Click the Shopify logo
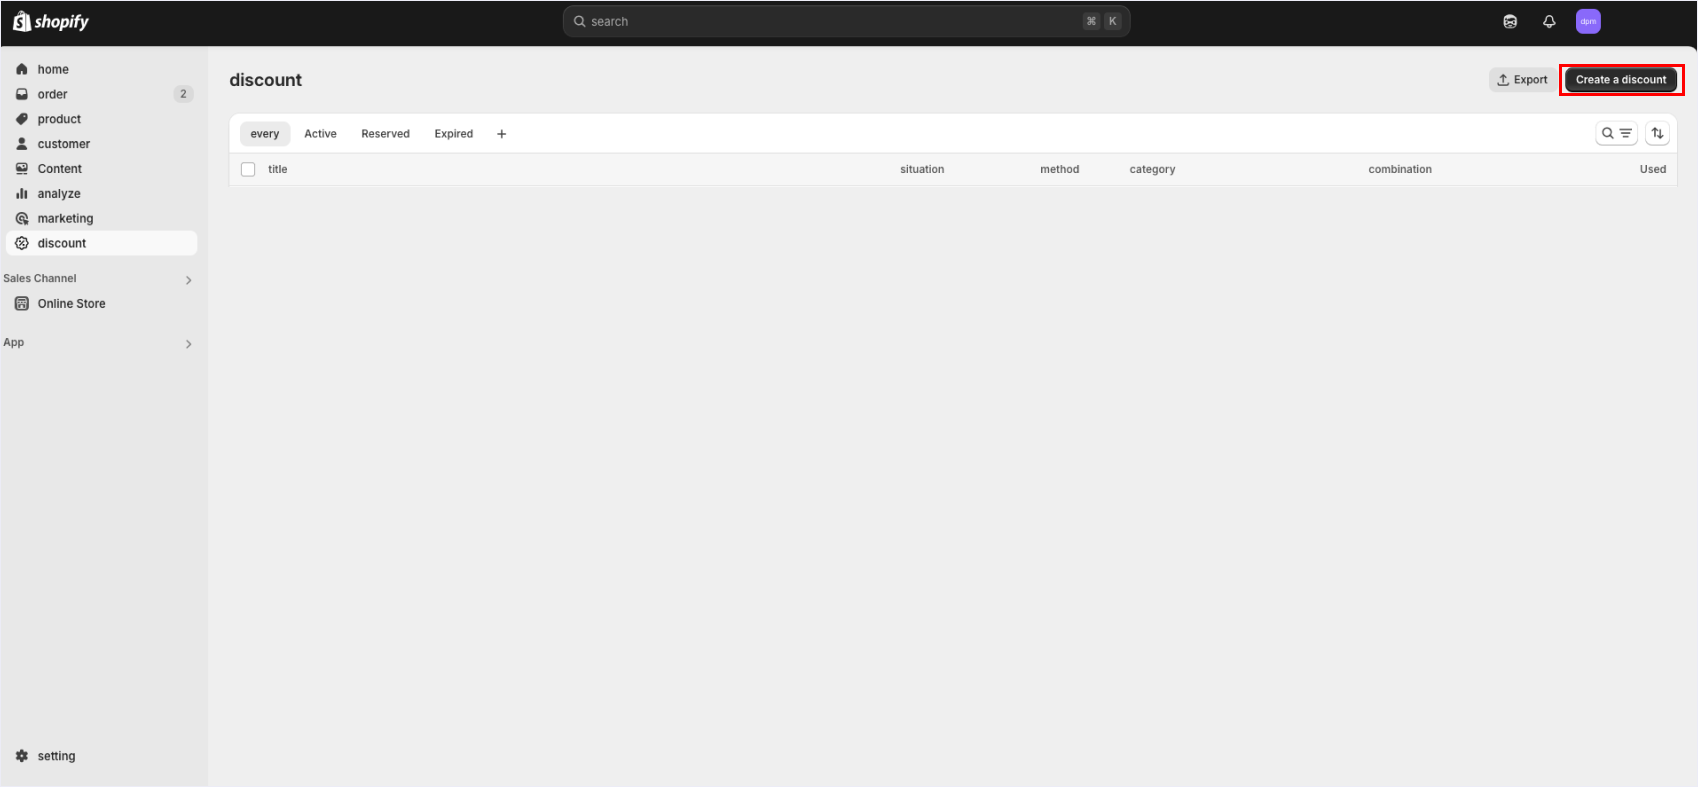 51,21
